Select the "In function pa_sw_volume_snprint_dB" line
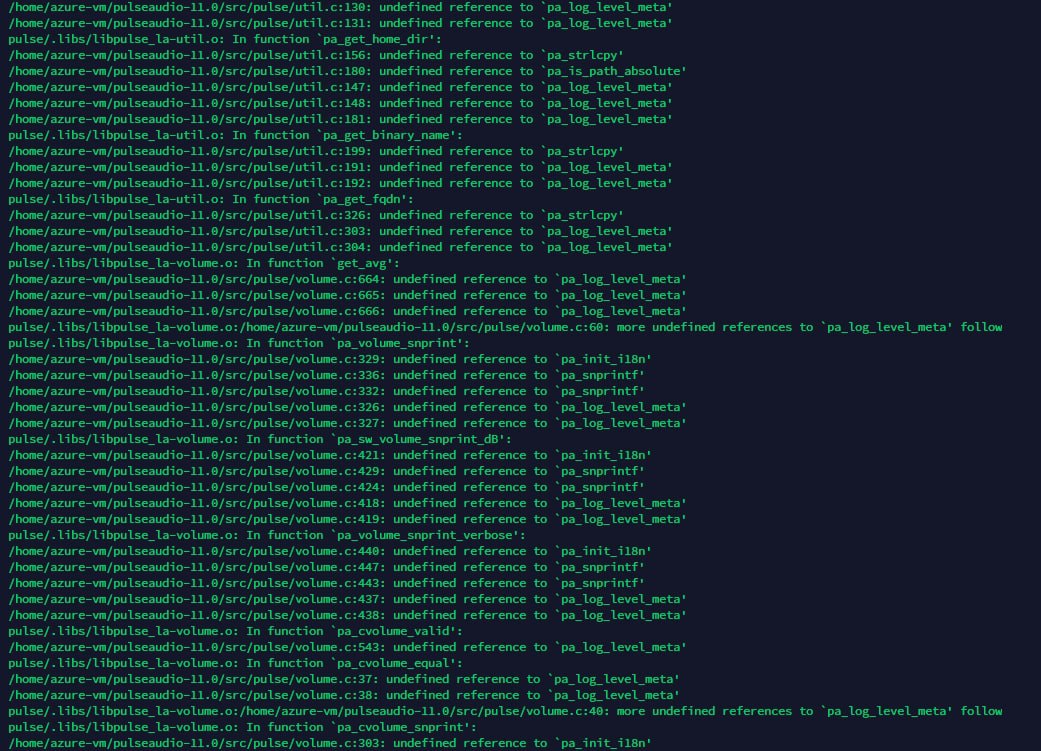1041x751 pixels. 260,439
